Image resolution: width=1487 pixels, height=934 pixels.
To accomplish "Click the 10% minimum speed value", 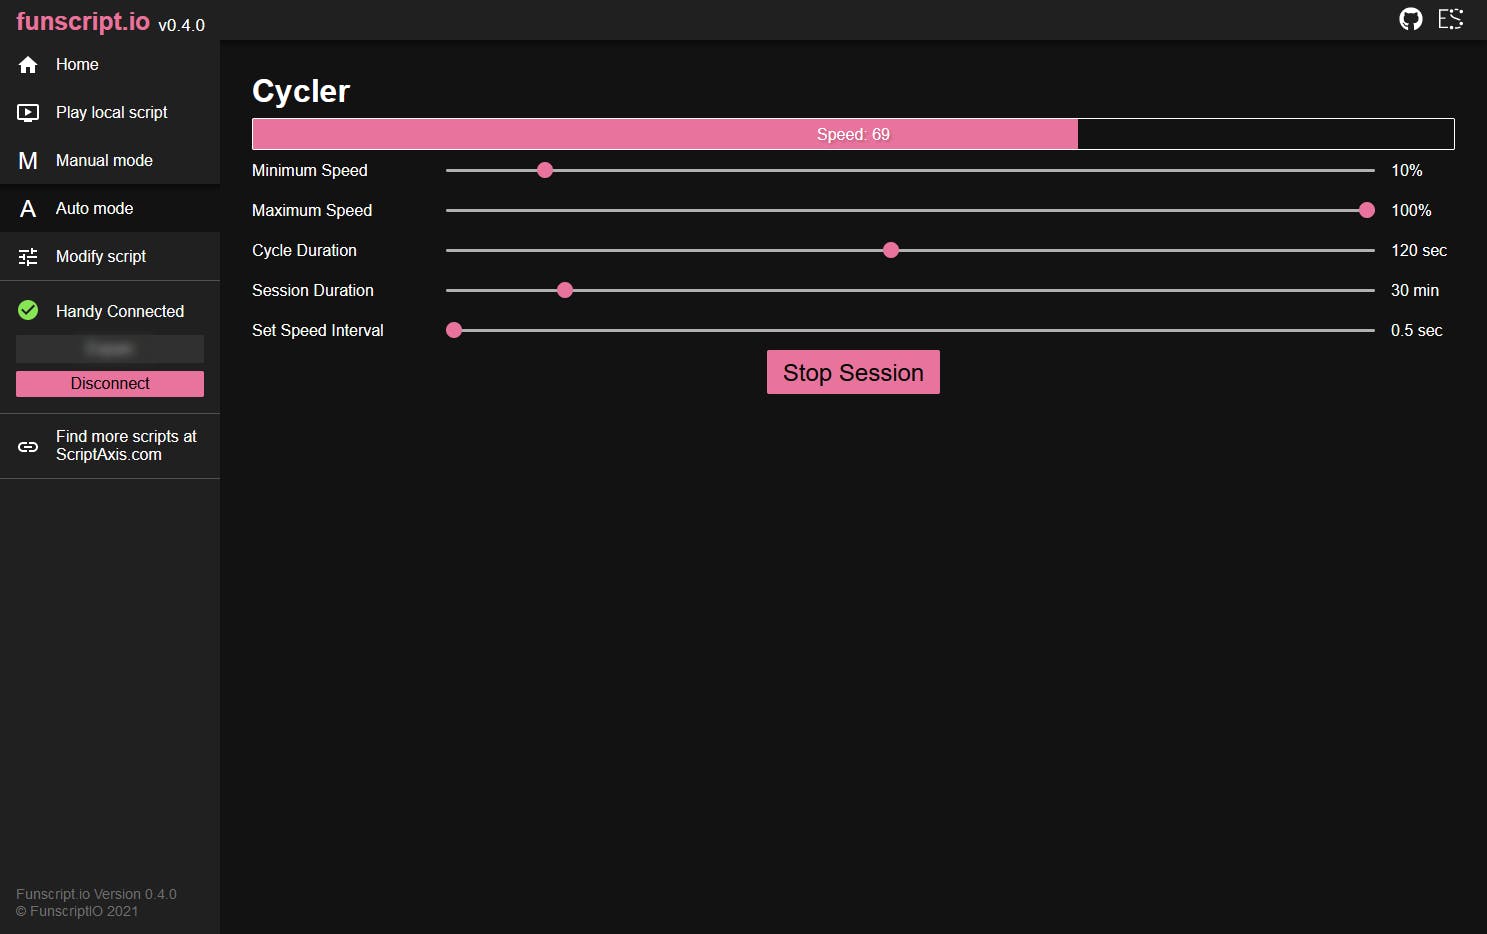I will click(1407, 170).
